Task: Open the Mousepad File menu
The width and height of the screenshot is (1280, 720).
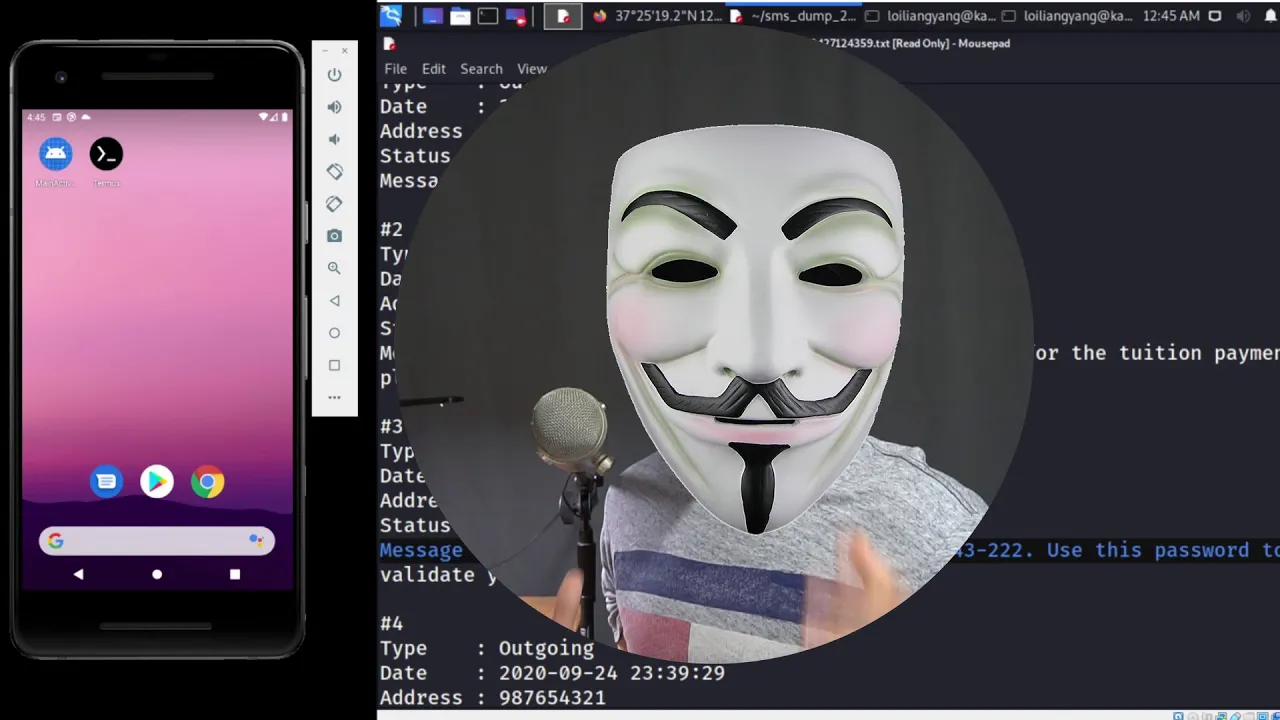Action: [395, 69]
